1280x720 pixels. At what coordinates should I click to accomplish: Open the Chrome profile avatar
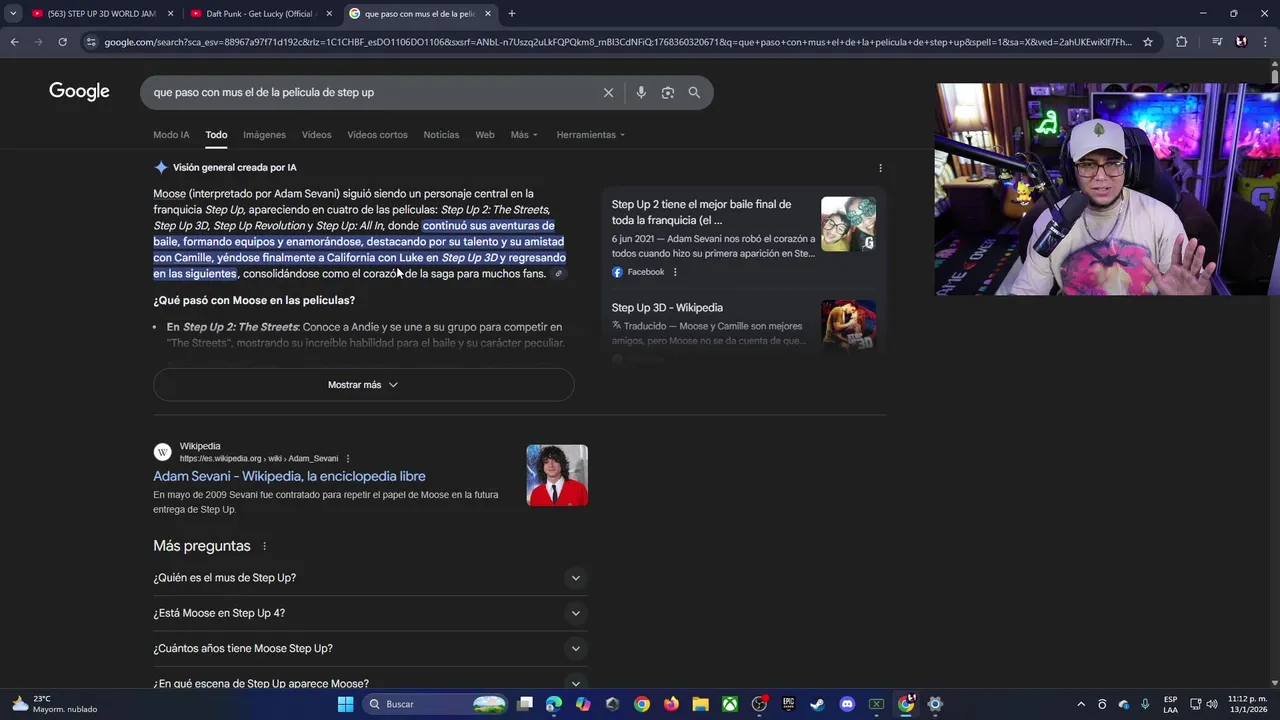click(x=1241, y=42)
